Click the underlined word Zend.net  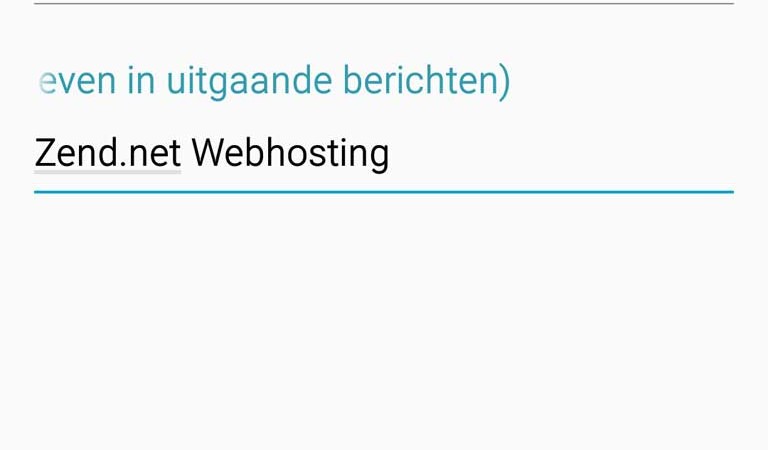coord(108,153)
